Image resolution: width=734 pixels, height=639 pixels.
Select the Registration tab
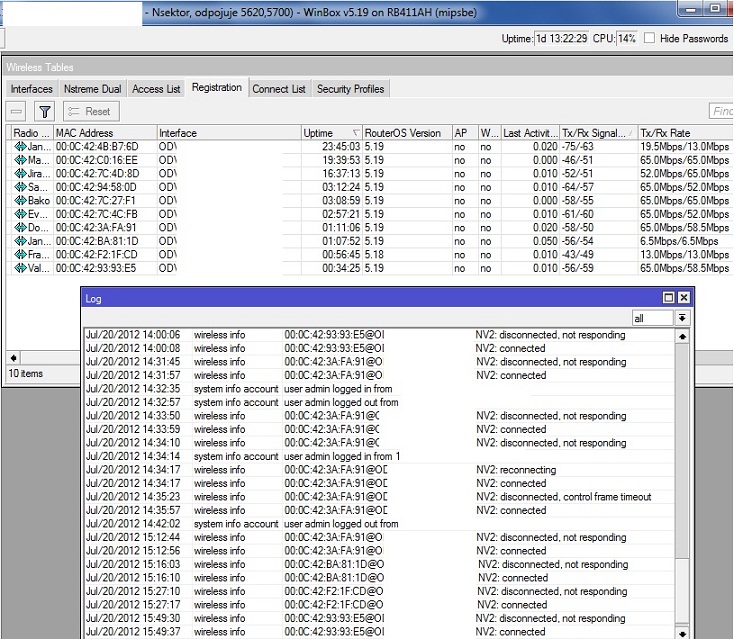217,88
